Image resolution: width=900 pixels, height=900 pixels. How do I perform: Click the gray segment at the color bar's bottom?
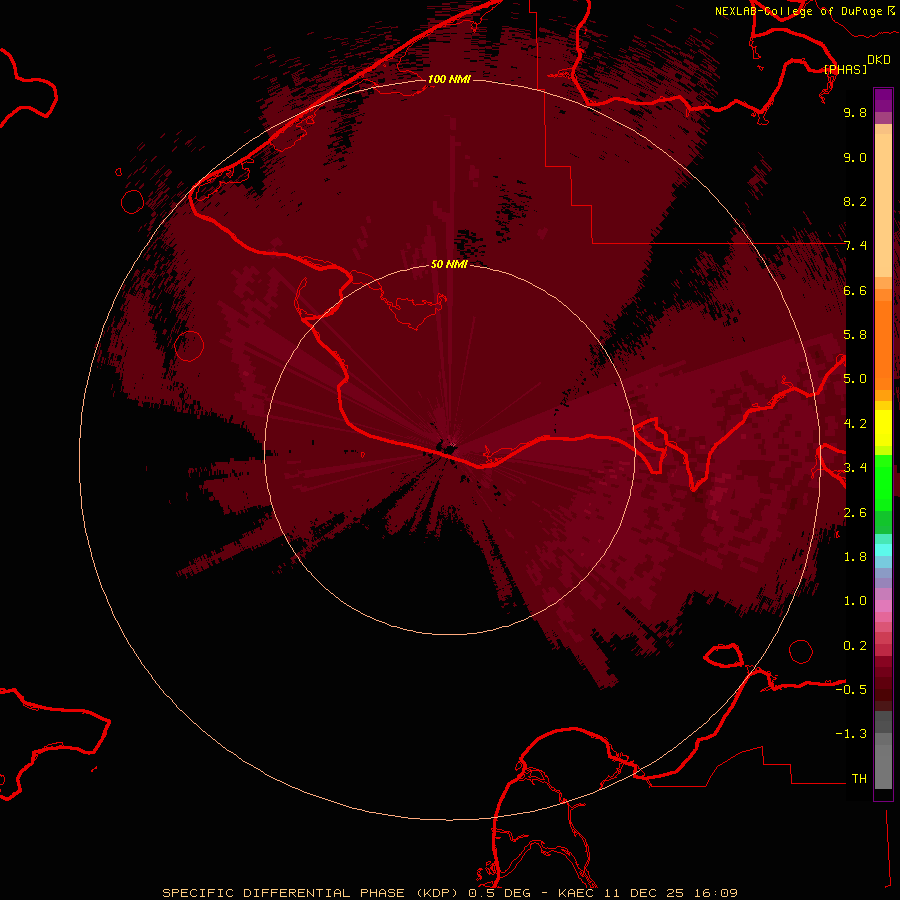click(883, 761)
